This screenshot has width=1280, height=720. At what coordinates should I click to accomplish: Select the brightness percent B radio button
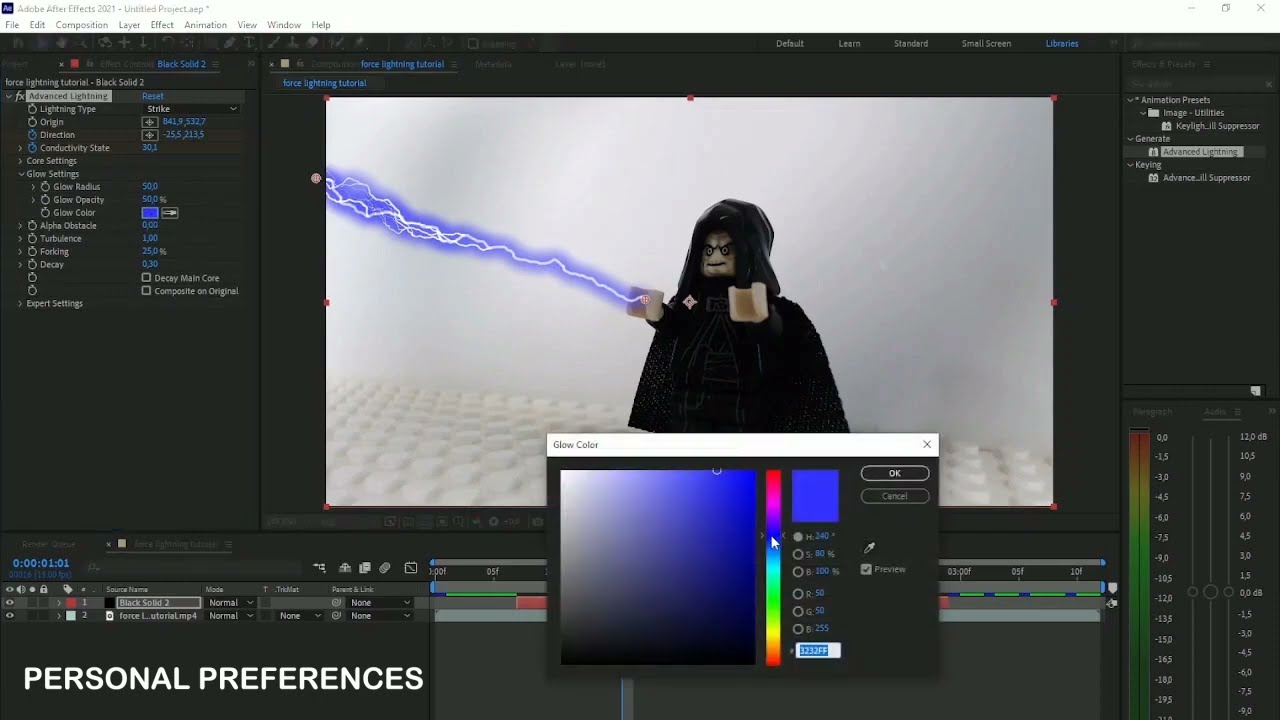coord(798,572)
